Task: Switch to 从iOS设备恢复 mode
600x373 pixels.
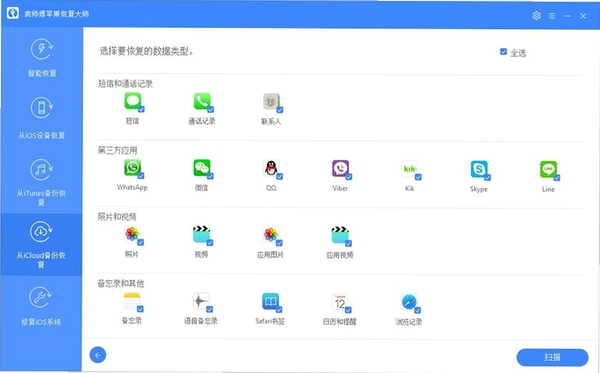Action: click(x=42, y=119)
